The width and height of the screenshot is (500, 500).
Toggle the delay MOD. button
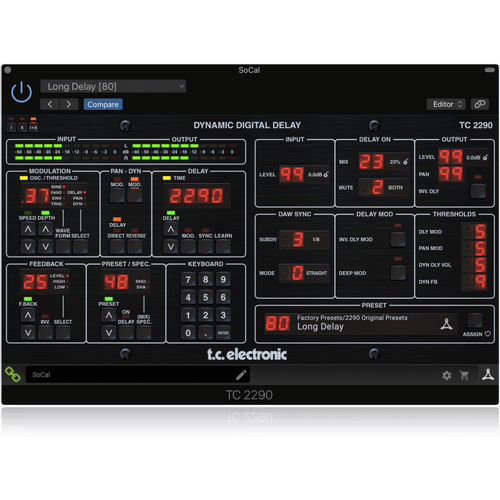[x=188, y=246]
